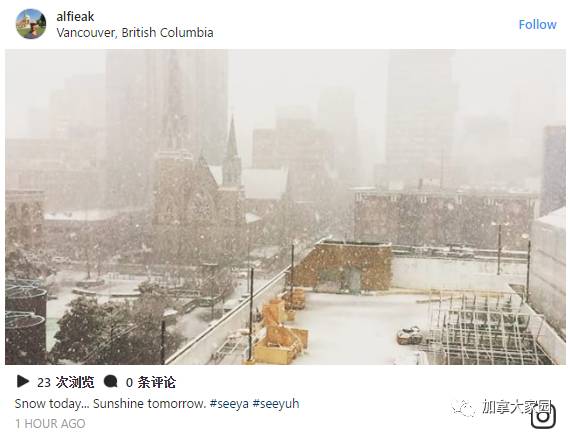Open the #seeya hashtag
The image size is (570, 433).
pos(229,404)
